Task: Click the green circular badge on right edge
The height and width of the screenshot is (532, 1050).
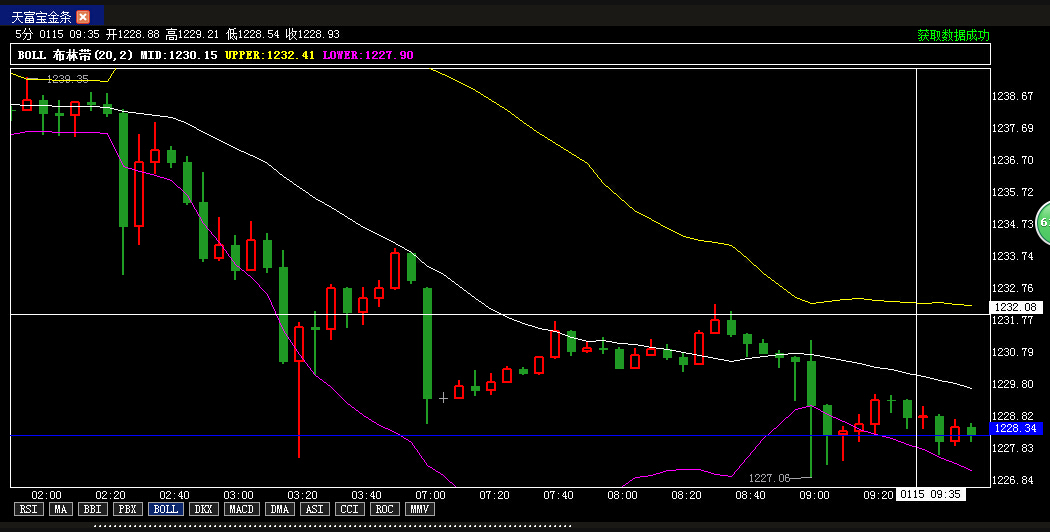Action: click(1043, 218)
